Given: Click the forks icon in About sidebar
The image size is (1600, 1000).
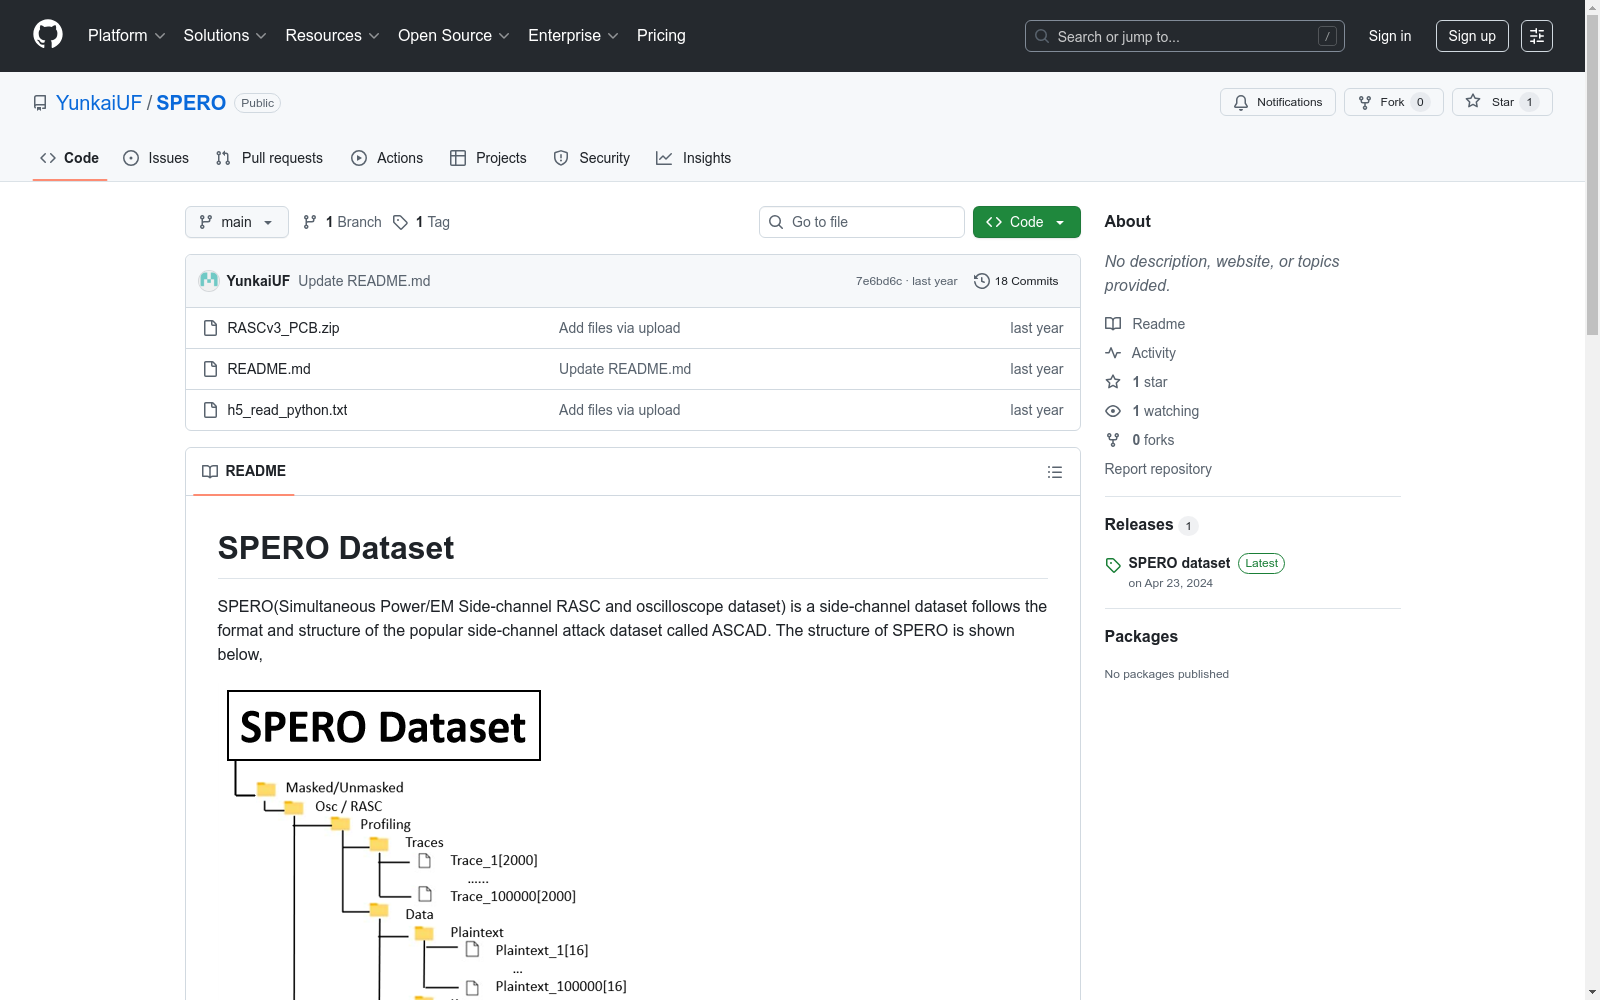Looking at the screenshot, I should click(1113, 440).
